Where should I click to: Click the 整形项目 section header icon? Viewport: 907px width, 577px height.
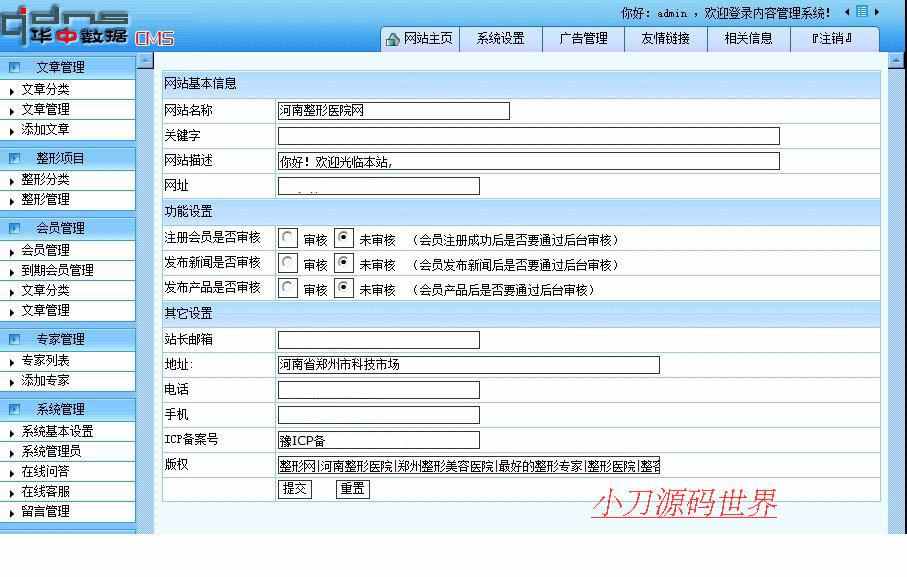tap(14, 158)
